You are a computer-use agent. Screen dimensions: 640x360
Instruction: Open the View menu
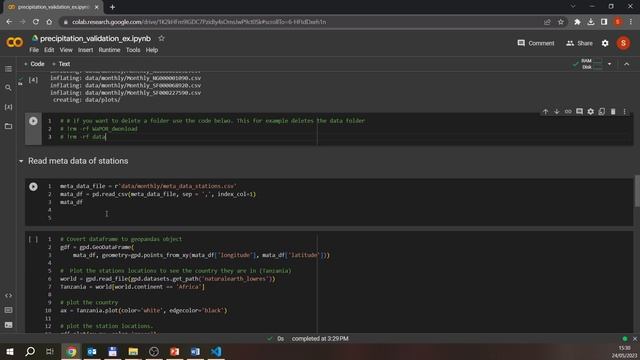(66, 50)
